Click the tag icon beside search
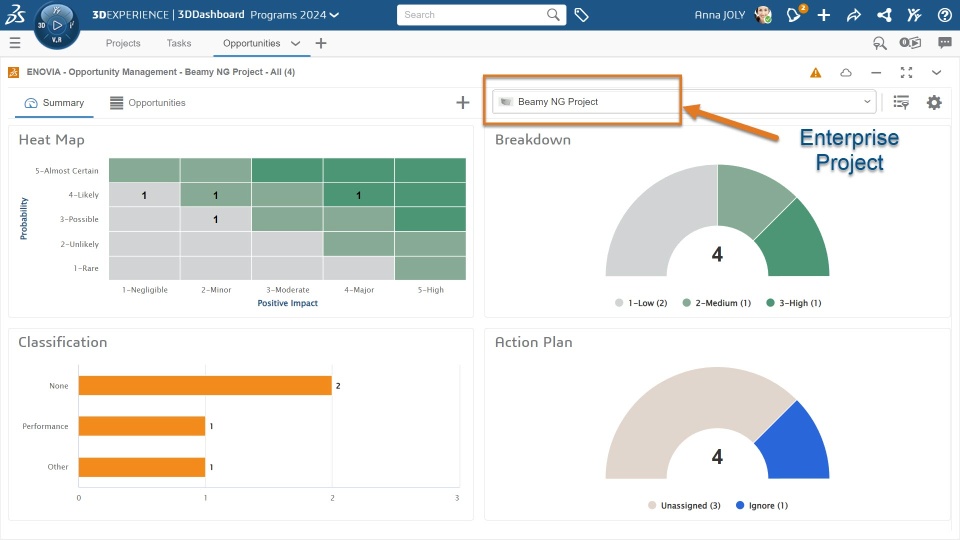Image resolution: width=960 pixels, height=540 pixels. (581, 15)
